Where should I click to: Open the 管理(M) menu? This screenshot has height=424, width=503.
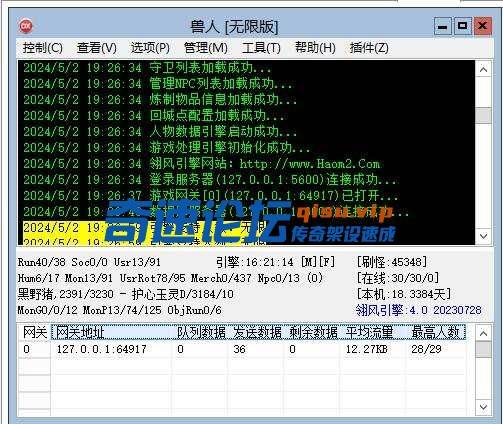coord(206,48)
